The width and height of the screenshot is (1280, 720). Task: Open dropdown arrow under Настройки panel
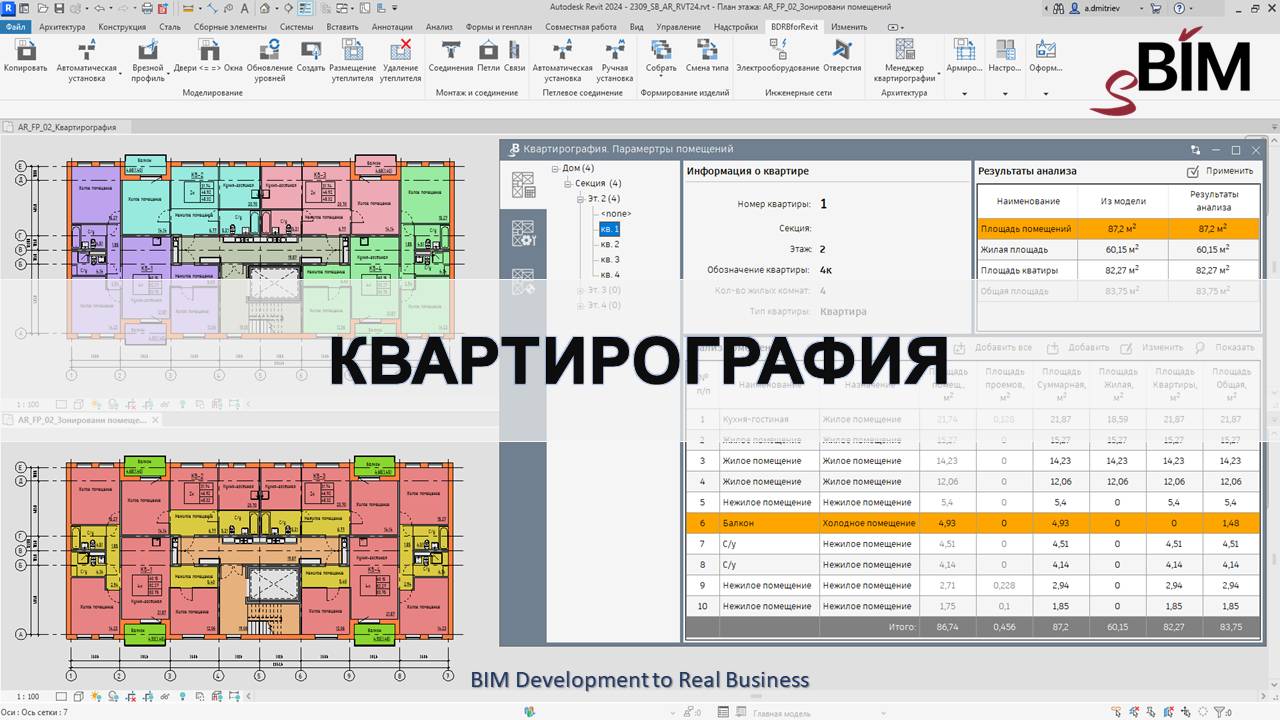[1005, 94]
